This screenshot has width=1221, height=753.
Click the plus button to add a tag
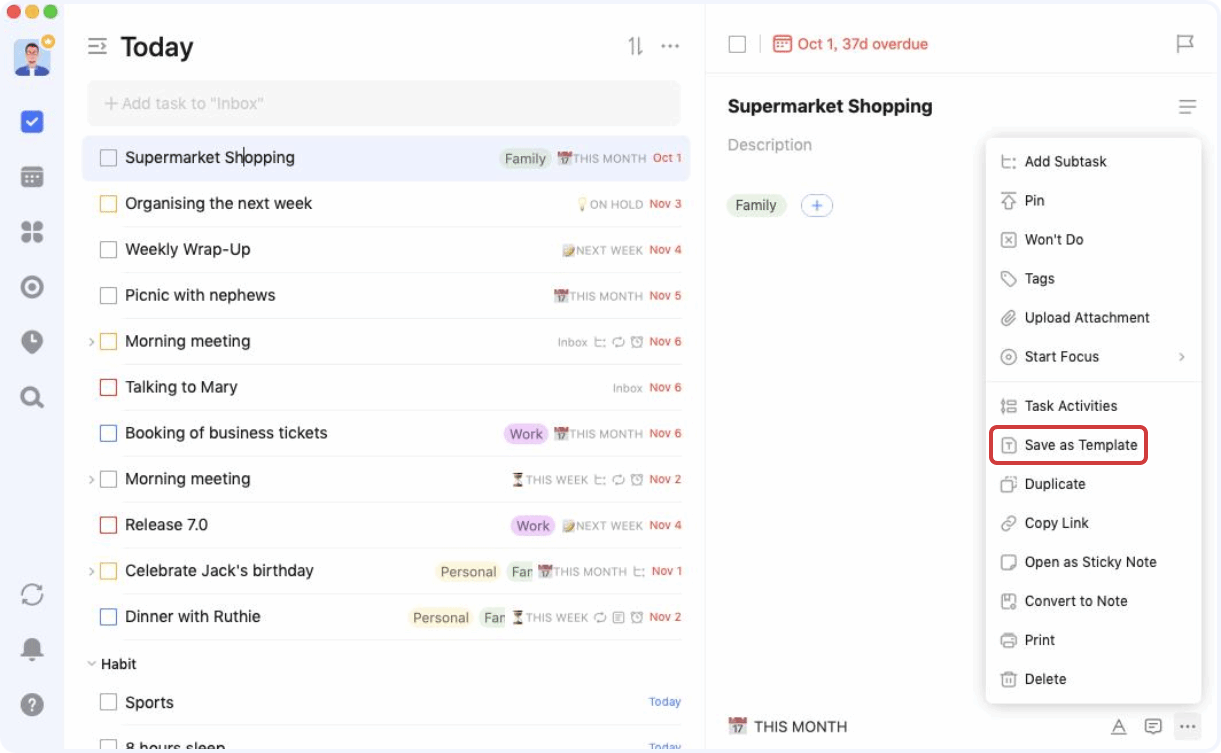pyautogui.click(x=817, y=205)
